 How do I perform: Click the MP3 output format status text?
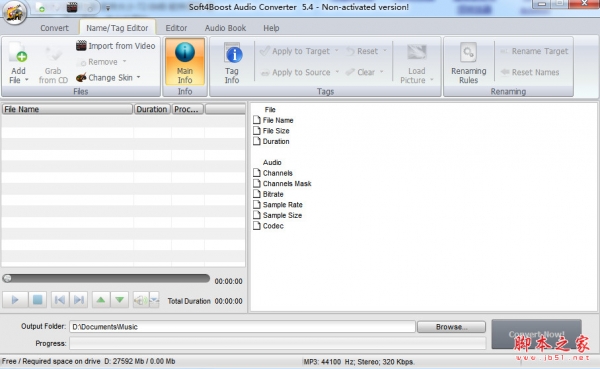[x=359, y=362]
